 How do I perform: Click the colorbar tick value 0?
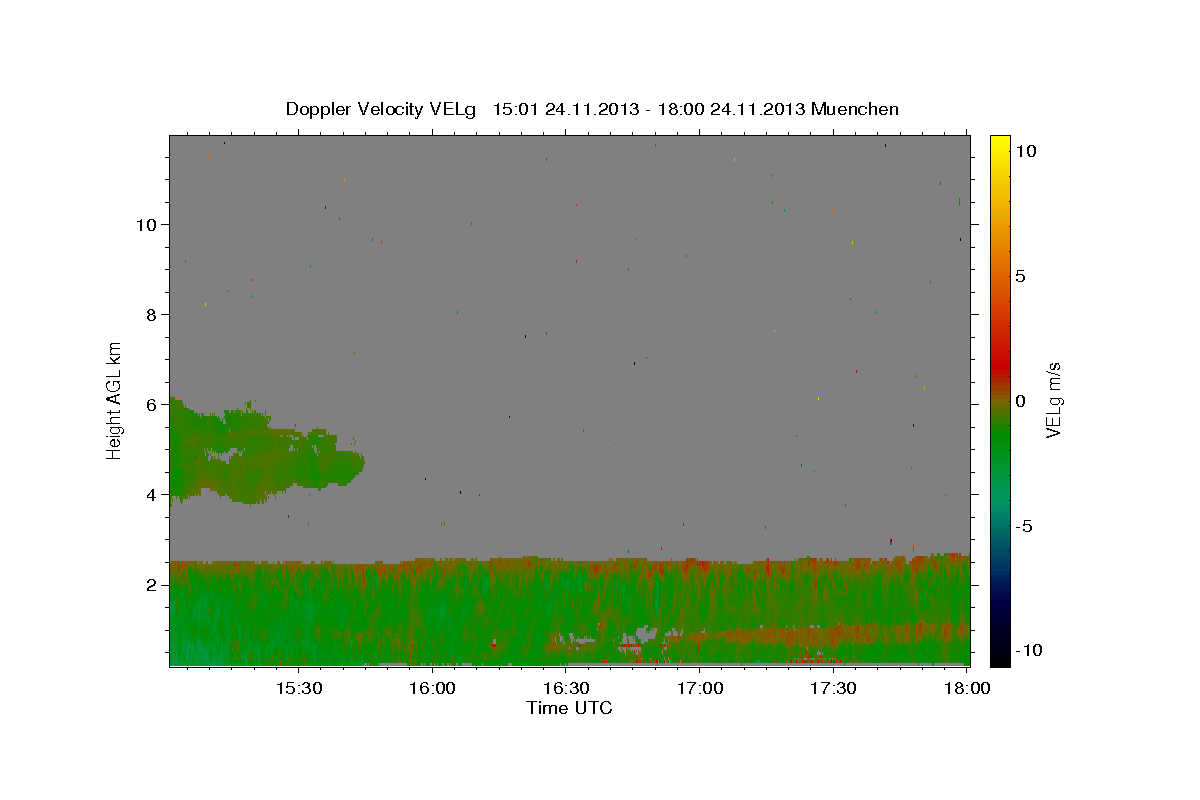pos(1021,401)
